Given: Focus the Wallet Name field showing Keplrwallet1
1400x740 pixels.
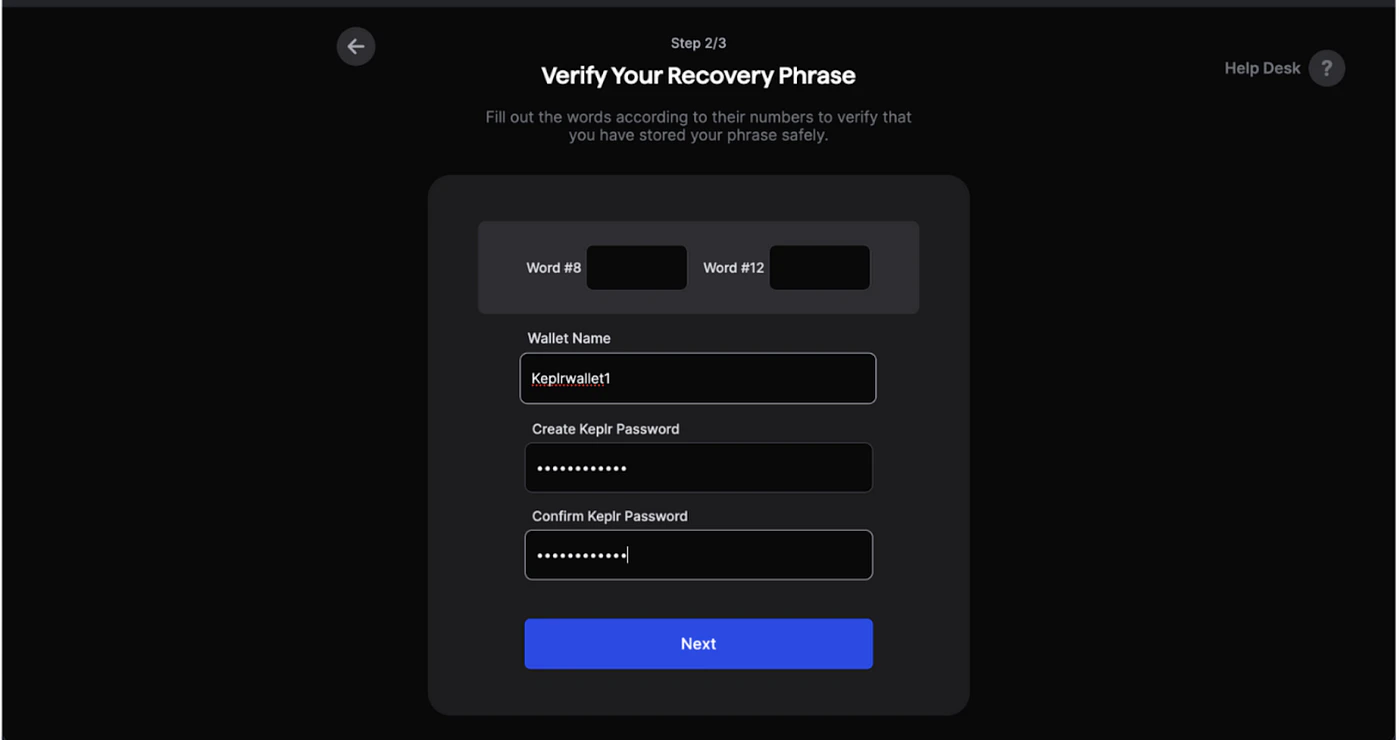Looking at the screenshot, I should coord(698,378).
